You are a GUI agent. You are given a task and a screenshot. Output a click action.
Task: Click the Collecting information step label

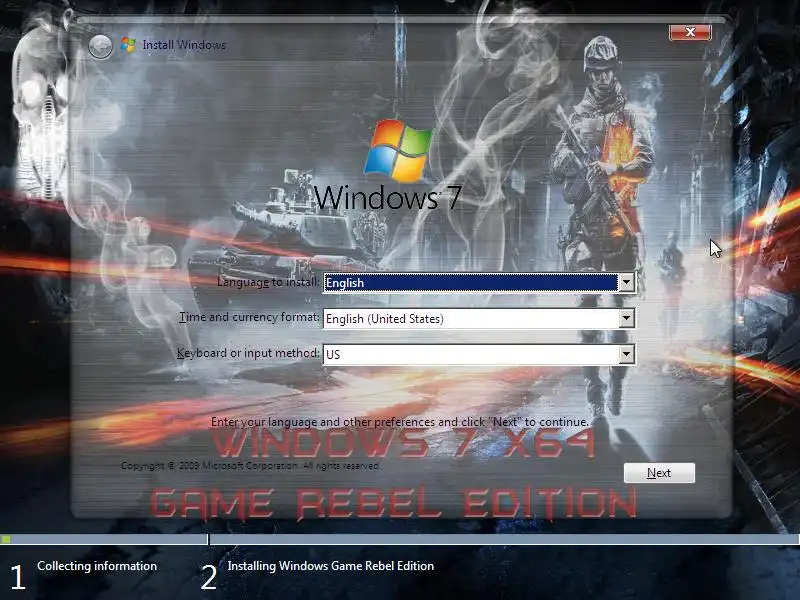click(97, 566)
